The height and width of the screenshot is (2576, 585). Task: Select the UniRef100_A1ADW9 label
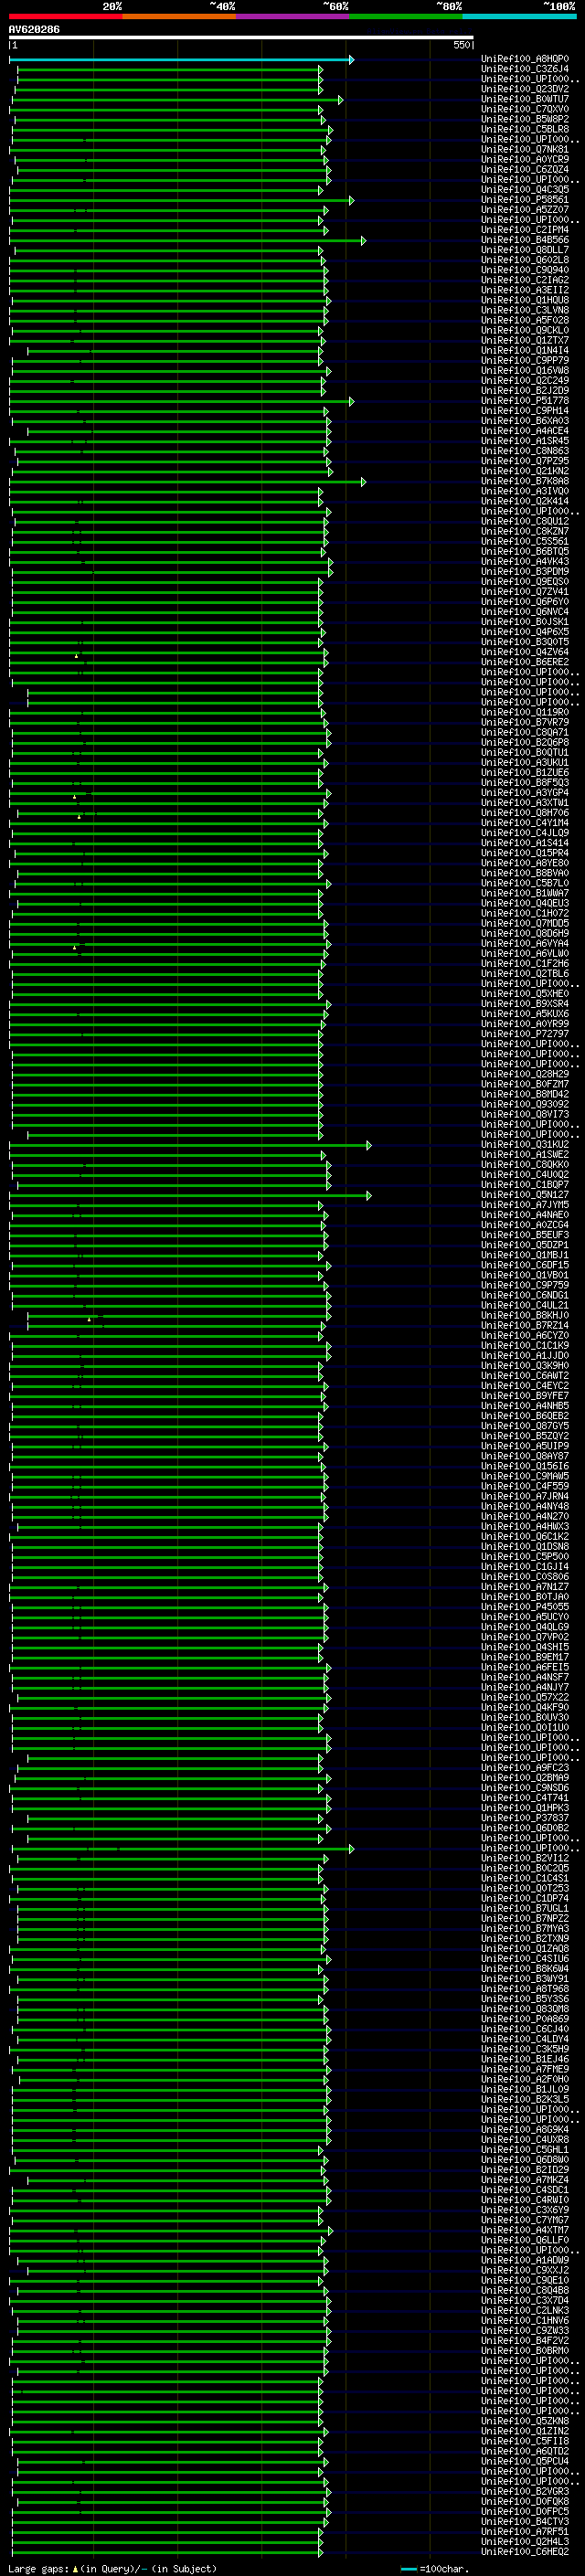tap(525, 2260)
